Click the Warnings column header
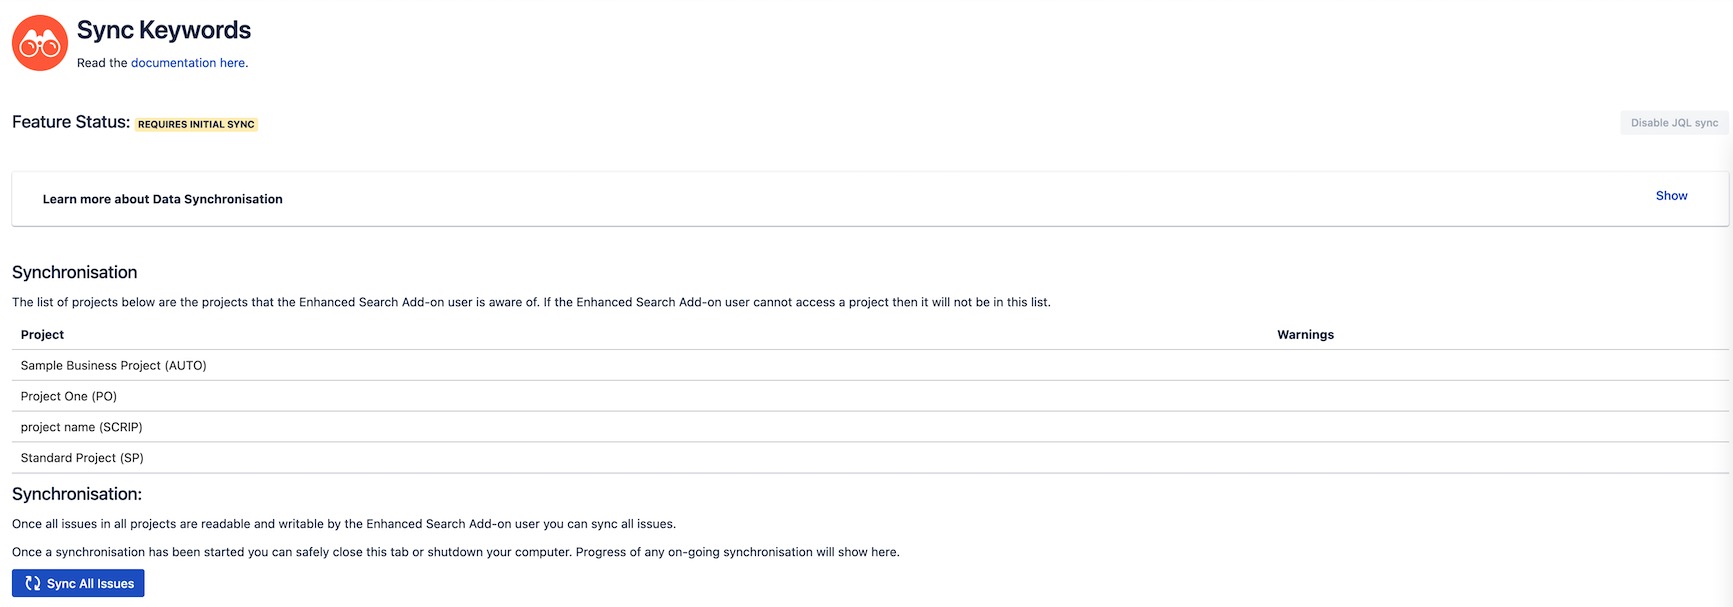This screenshot has height=607, width=1733. [1305, 335]
